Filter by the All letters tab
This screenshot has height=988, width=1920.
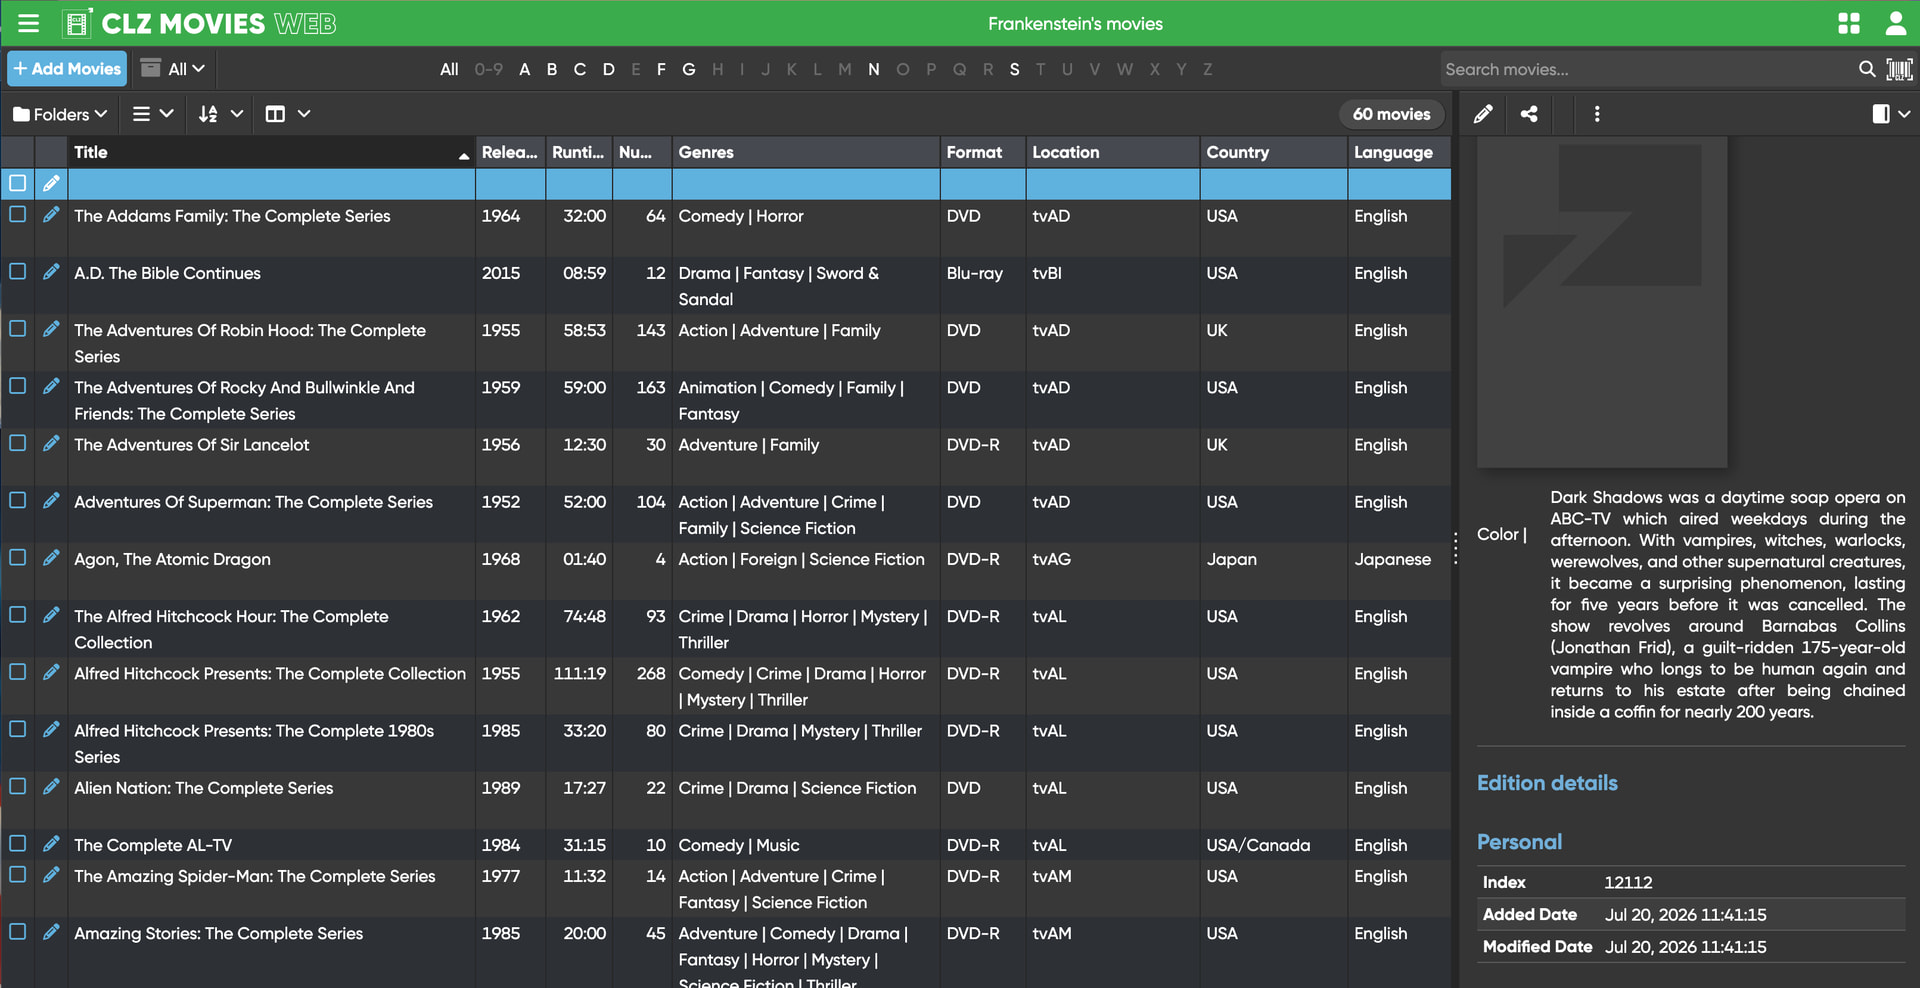(x=449, y=69)
